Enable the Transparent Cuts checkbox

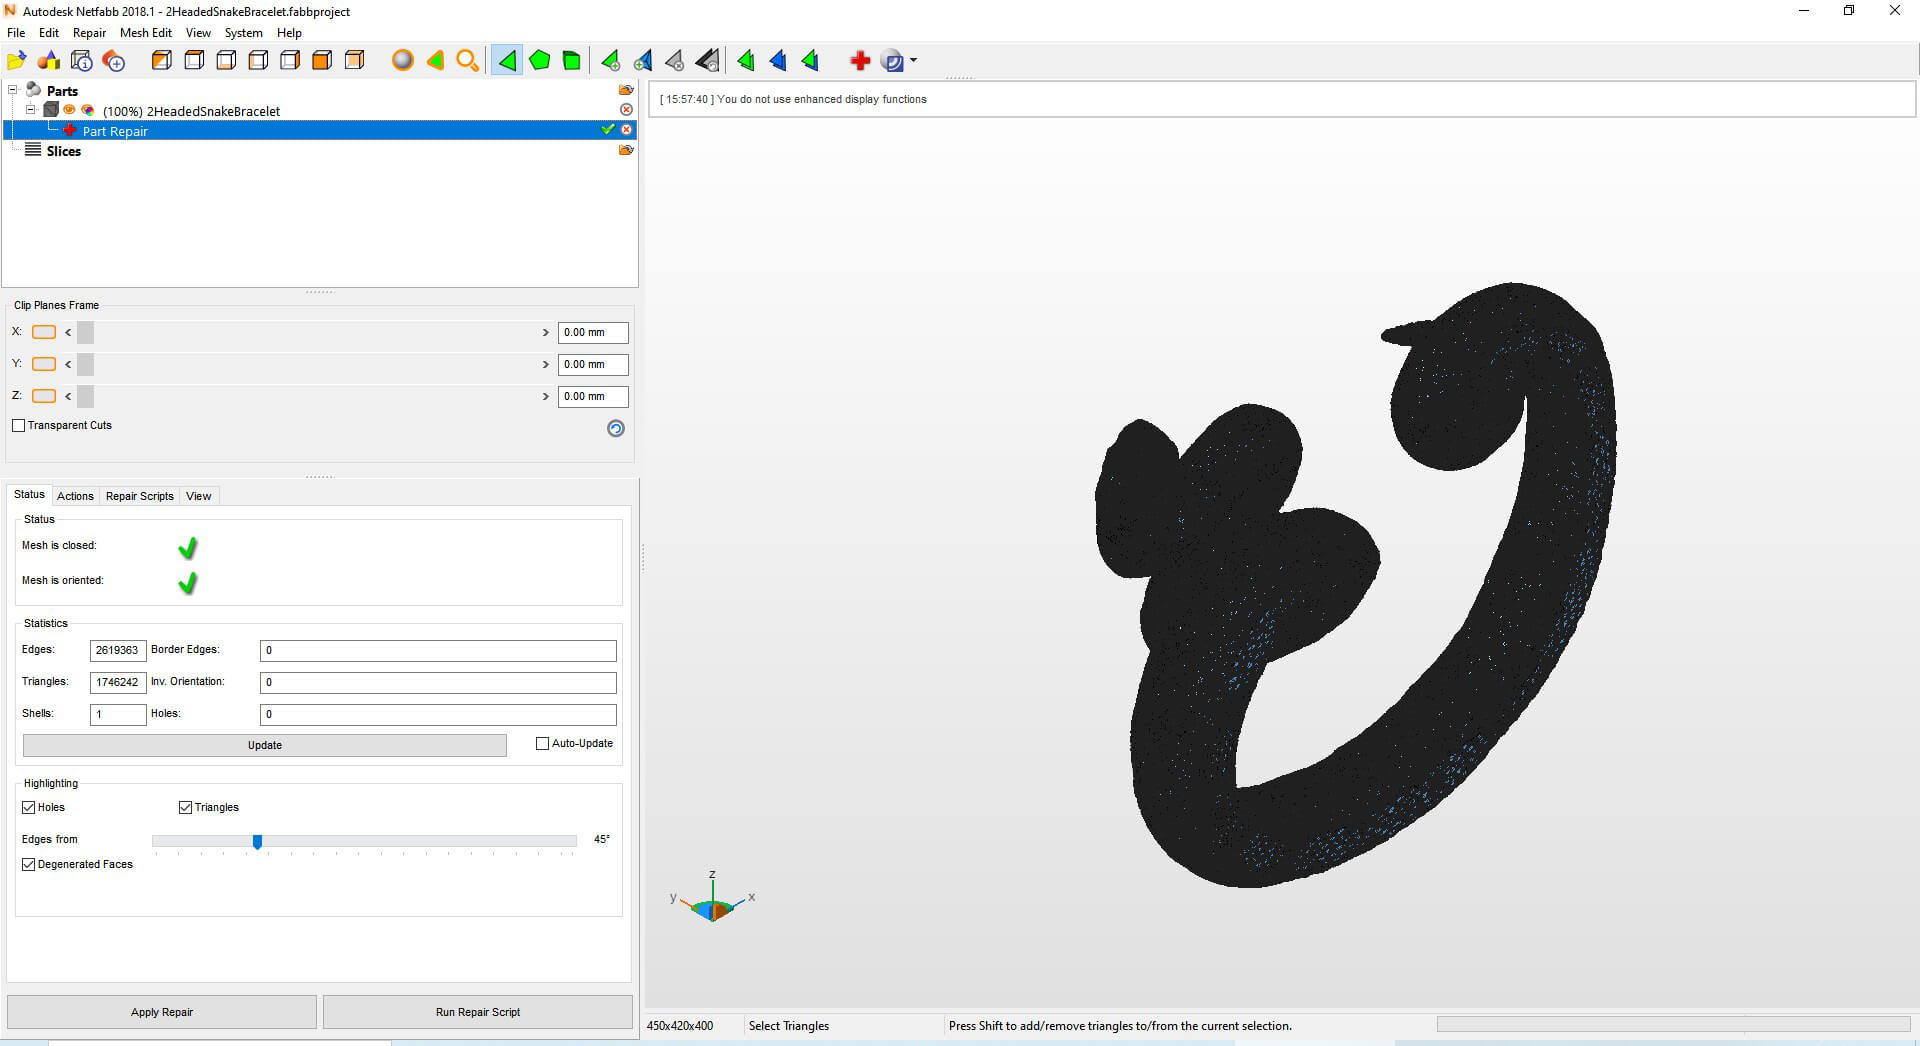pyautogui.click(x=19, y=426)
